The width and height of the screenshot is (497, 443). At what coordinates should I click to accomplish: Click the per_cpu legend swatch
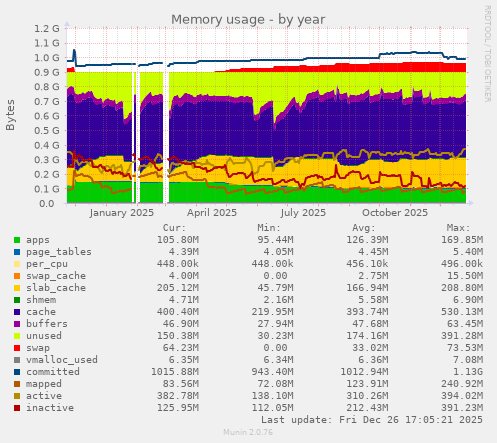pos(17,264)
